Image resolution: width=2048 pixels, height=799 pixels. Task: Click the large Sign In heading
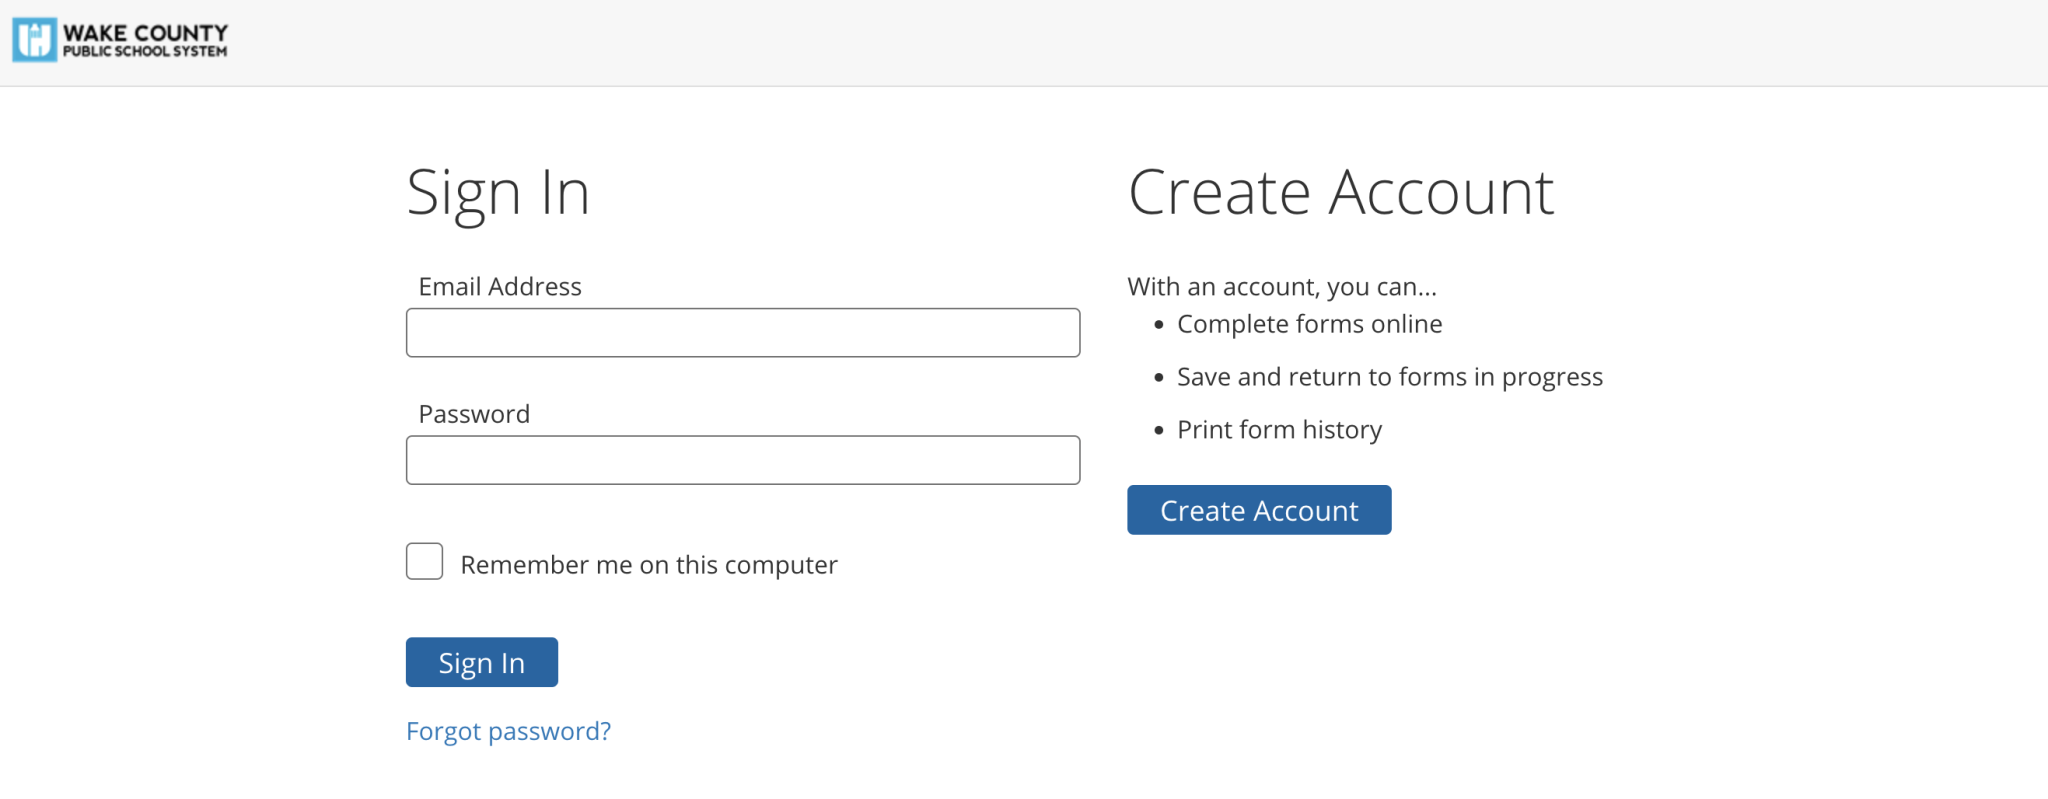tap(498, 192)
